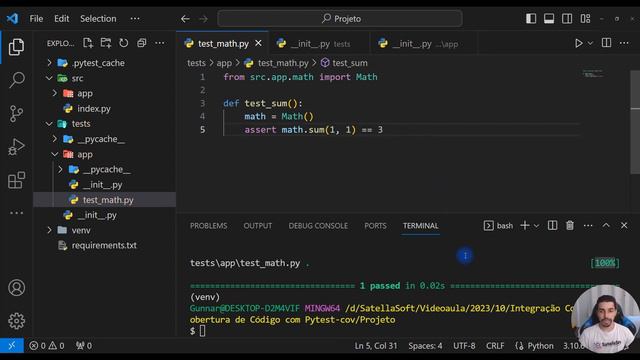
Task: Open the Search view in activity bar
Action: click(16, 80)
